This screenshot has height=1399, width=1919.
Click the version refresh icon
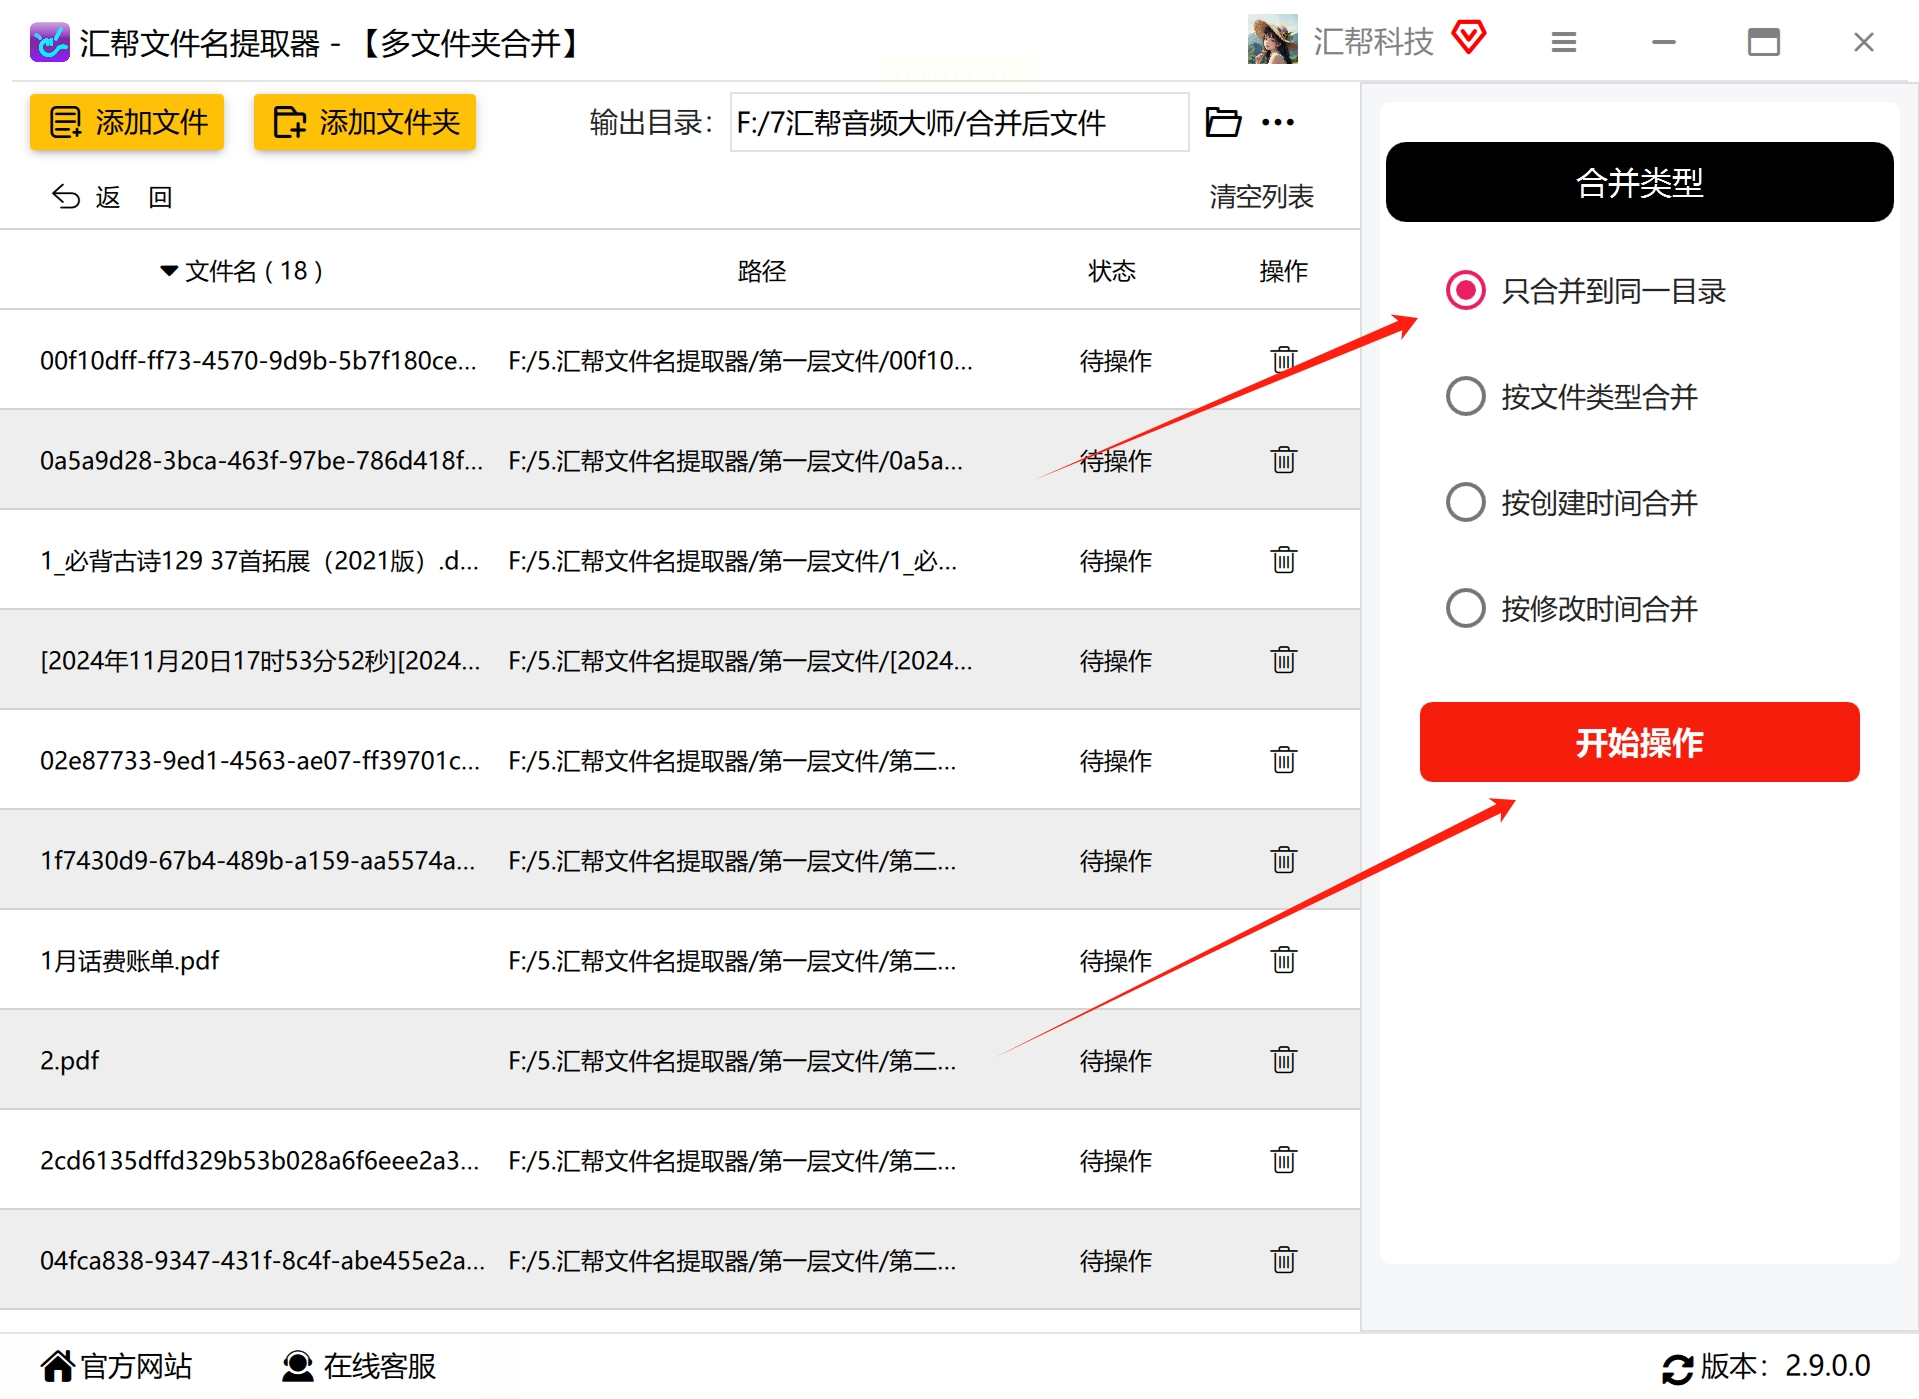pyautogui.click(x=1677, y=1367)
